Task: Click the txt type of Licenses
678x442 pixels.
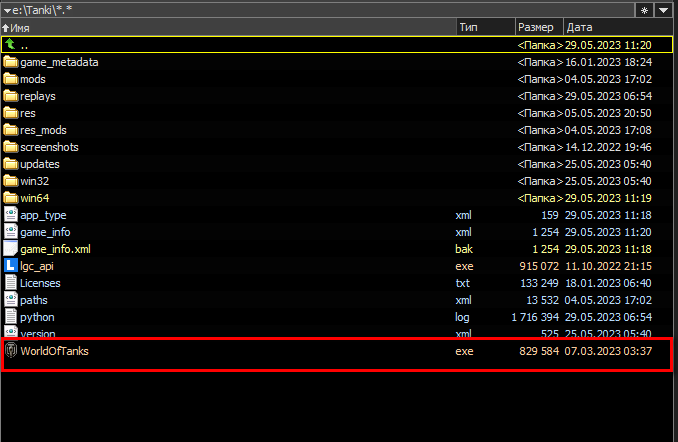Action: [x=462, y=283]
